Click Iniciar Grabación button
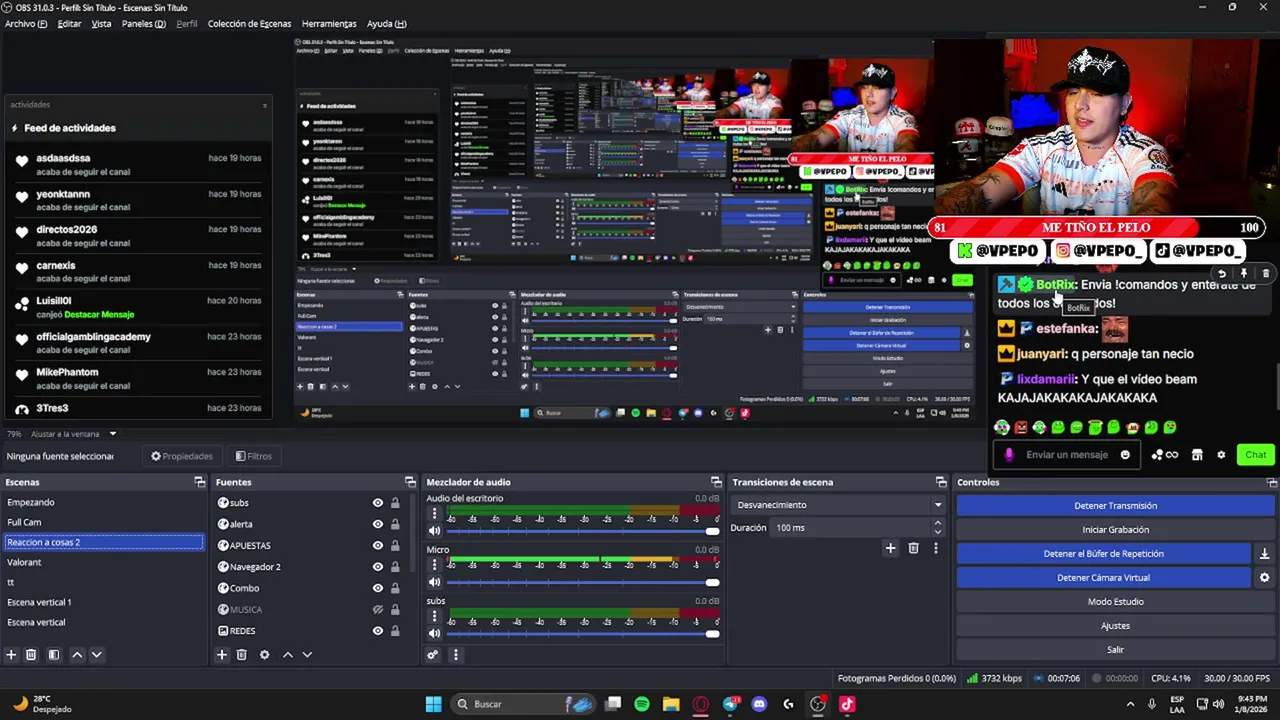 [1115, 530]
